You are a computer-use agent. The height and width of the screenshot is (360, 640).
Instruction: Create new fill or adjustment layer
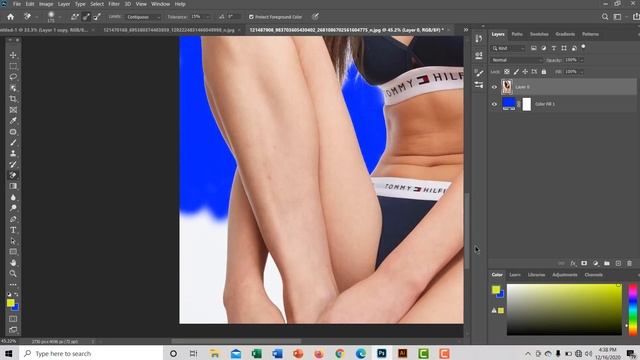(x=596, y=264)
